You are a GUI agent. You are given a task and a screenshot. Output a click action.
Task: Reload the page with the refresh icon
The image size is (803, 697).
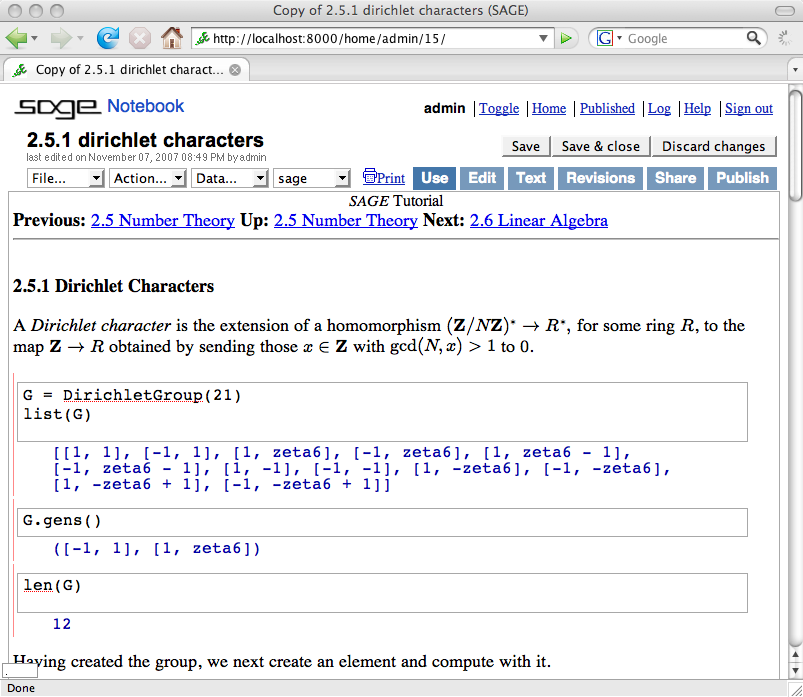pos(108,38)
